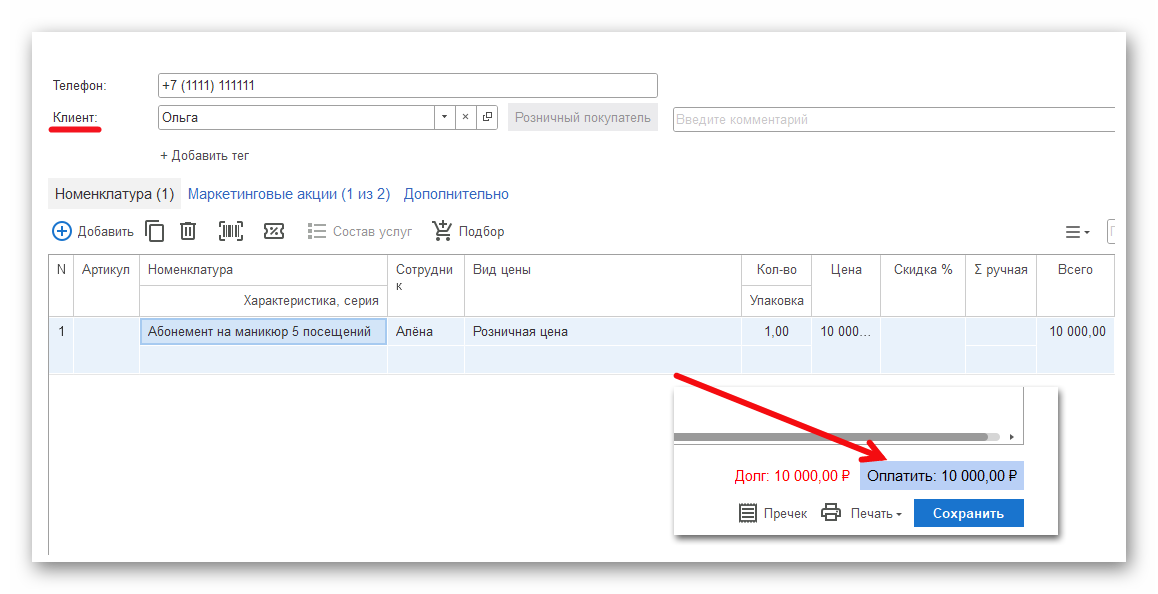Click the Состав услуг list icon
The height and width of the screenshot is (594, 1158).
(x=316, y=230)
